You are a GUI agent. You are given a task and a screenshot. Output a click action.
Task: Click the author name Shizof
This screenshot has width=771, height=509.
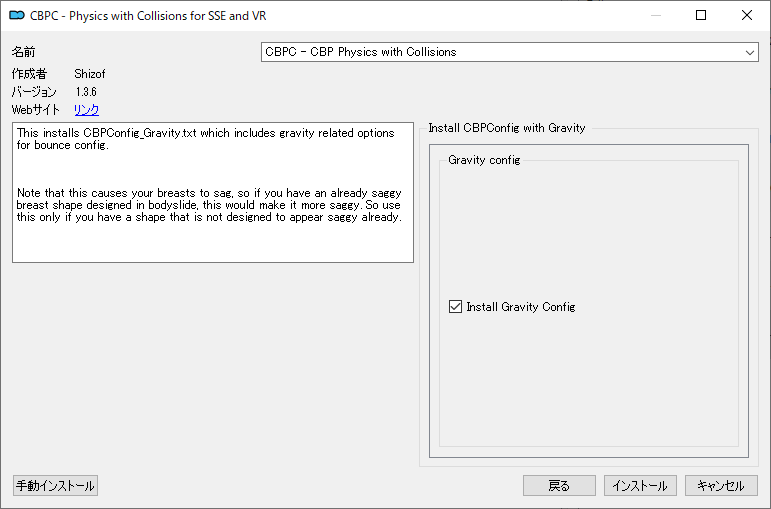(89, 74)
